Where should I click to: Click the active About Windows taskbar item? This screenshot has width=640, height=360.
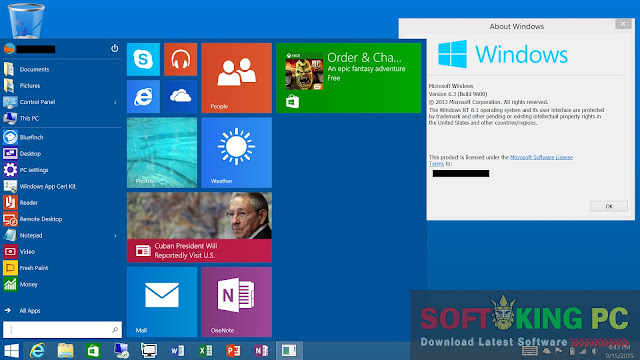289,351
